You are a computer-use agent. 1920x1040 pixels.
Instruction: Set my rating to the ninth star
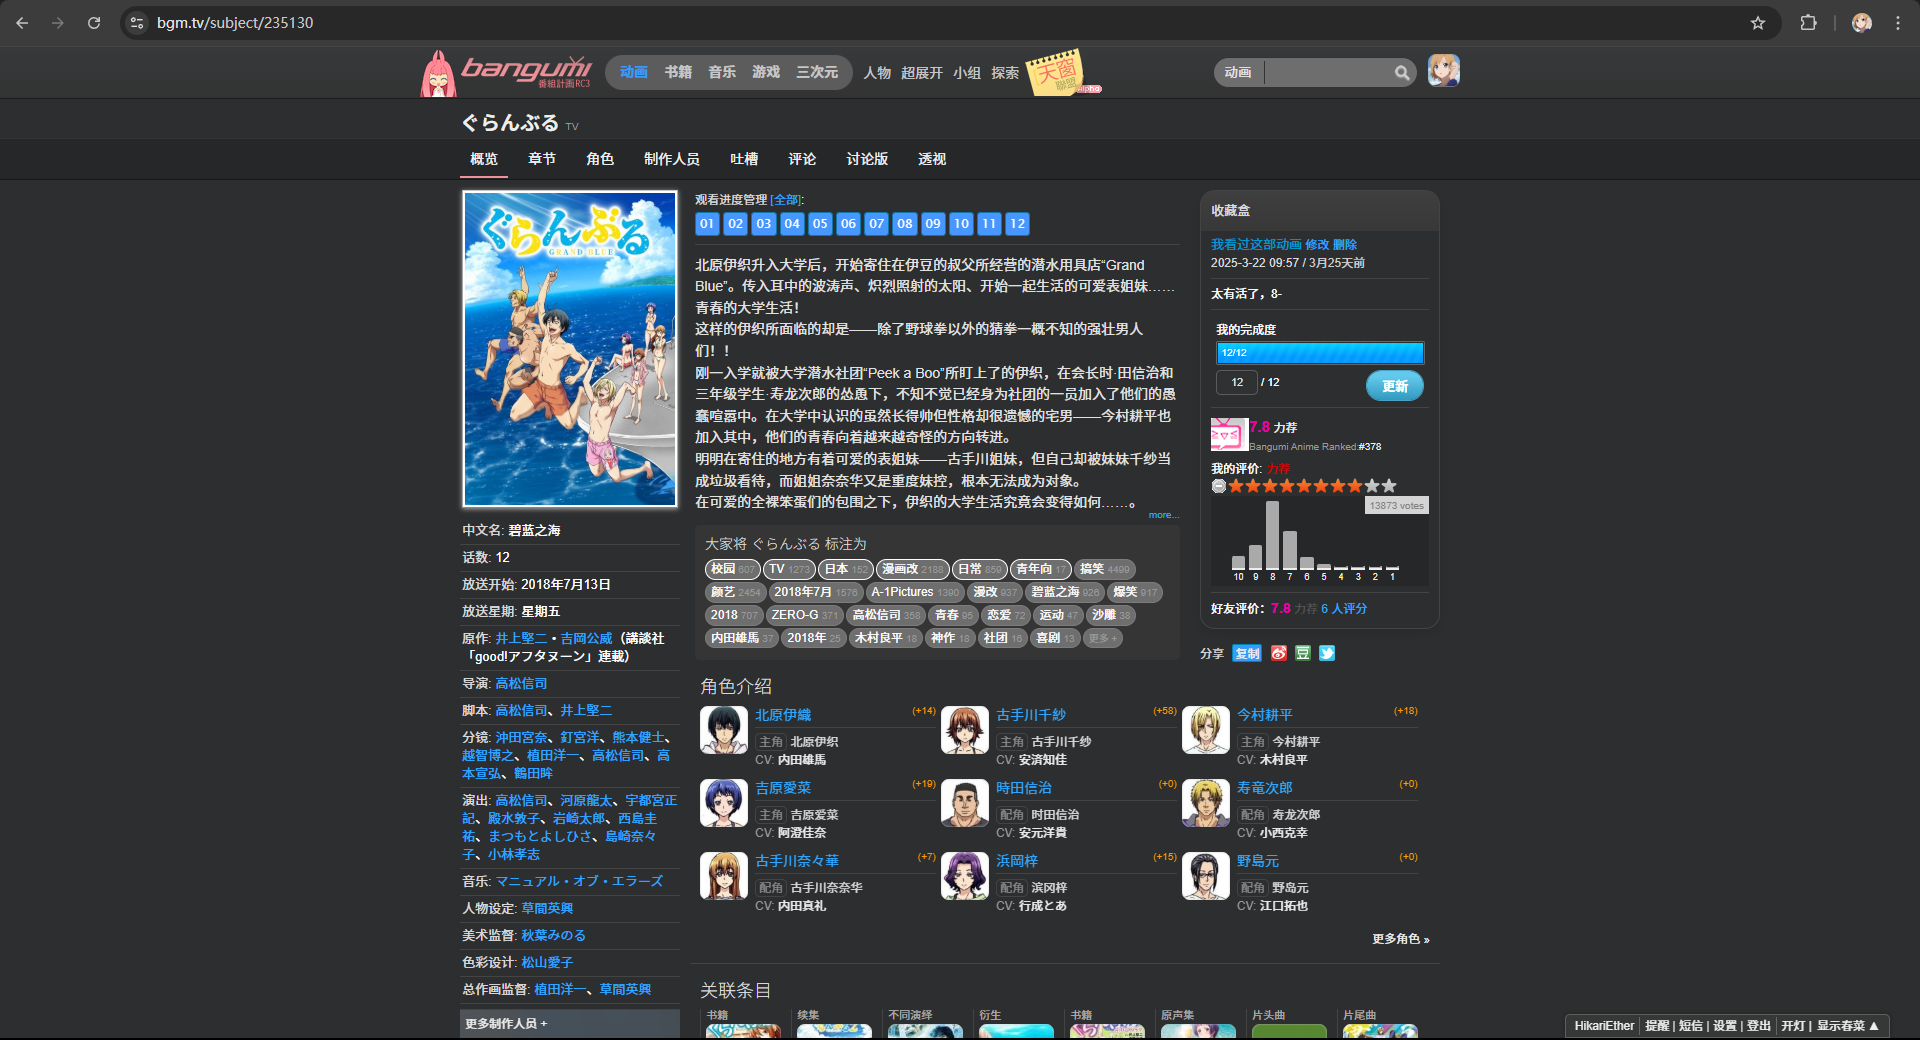point(1372,486)
